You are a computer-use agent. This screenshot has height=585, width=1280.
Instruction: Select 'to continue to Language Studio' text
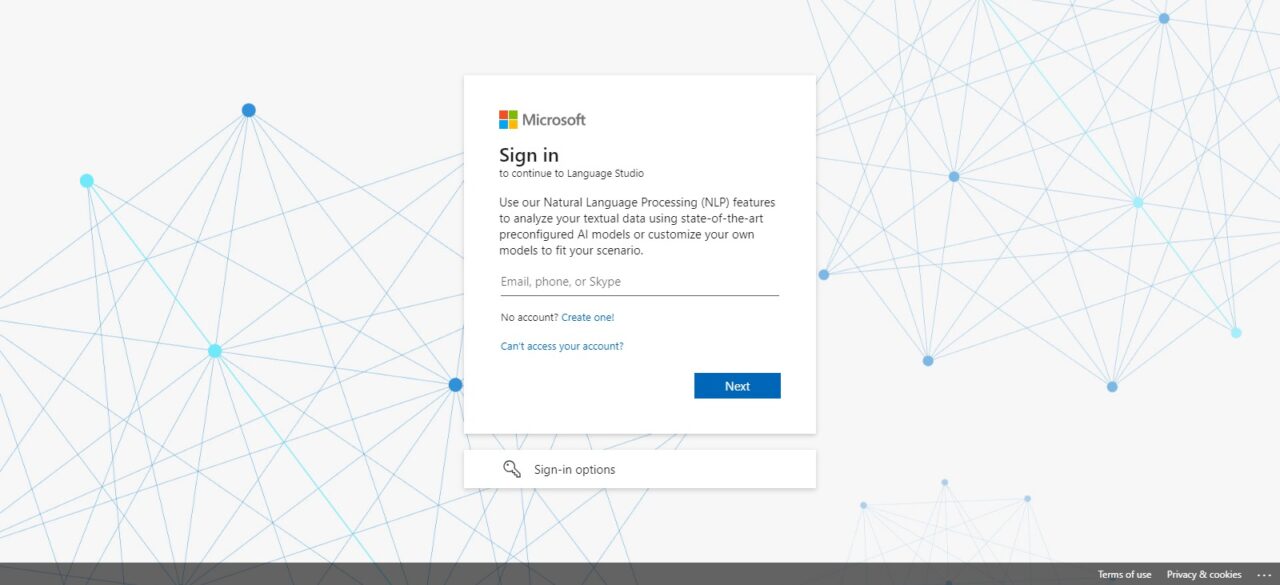pos(571,173)
